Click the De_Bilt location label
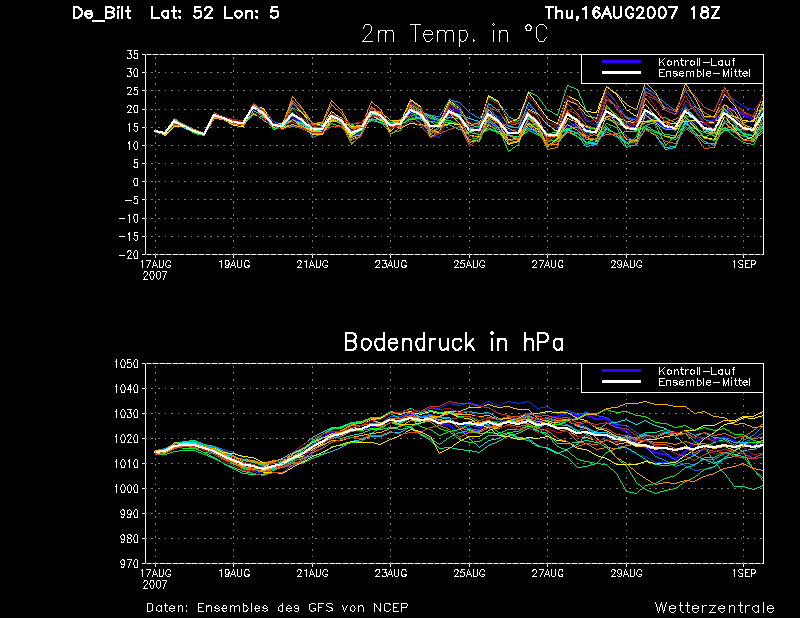The width and height of the screenshot is (800, 618). (x=102, y=13)
